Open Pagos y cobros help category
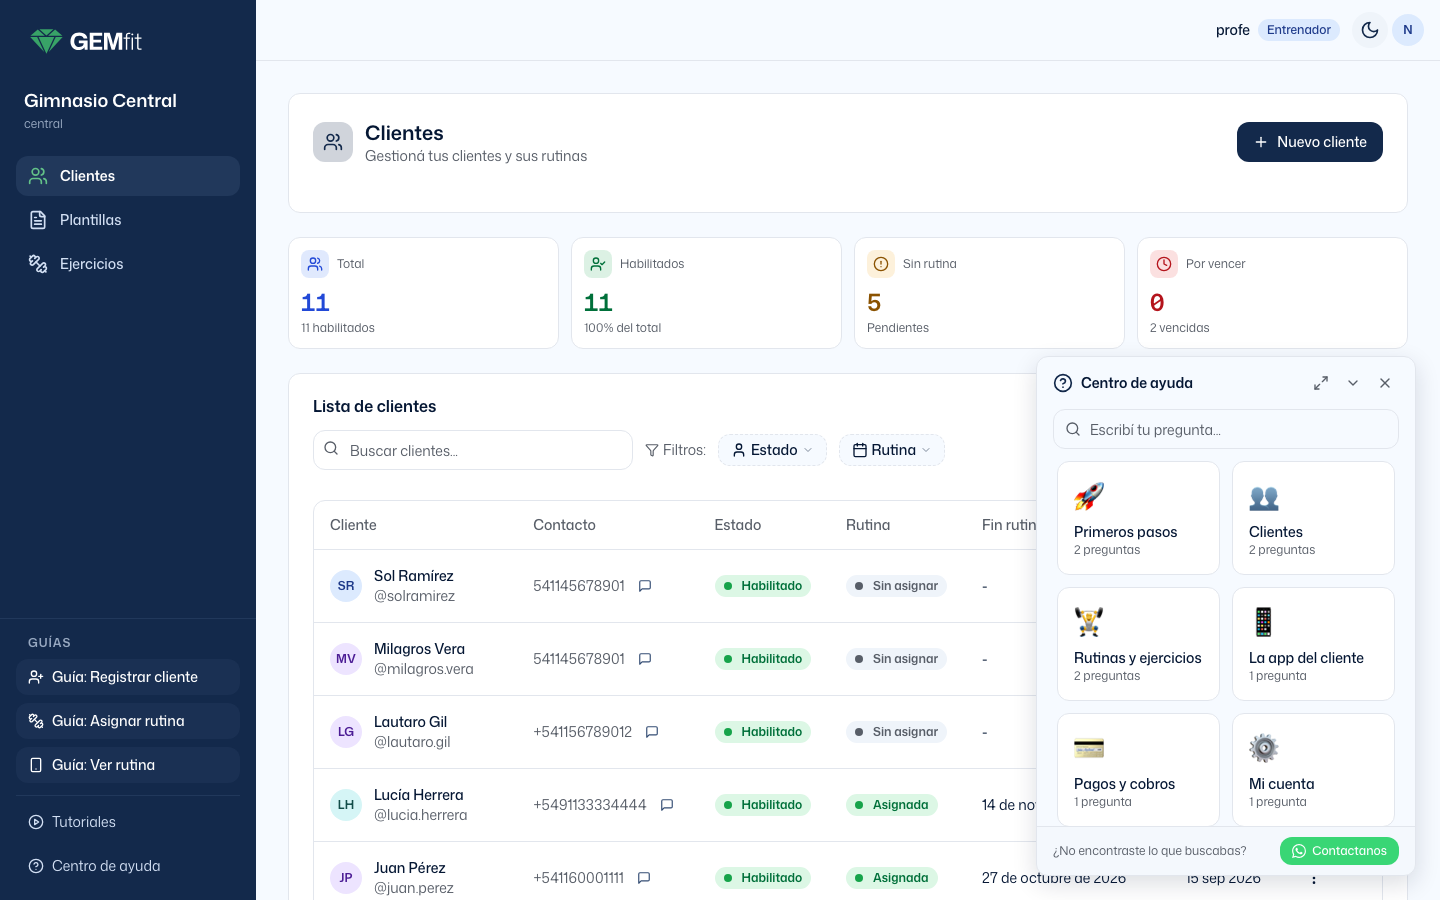1440x900 pixels. 1138,770
